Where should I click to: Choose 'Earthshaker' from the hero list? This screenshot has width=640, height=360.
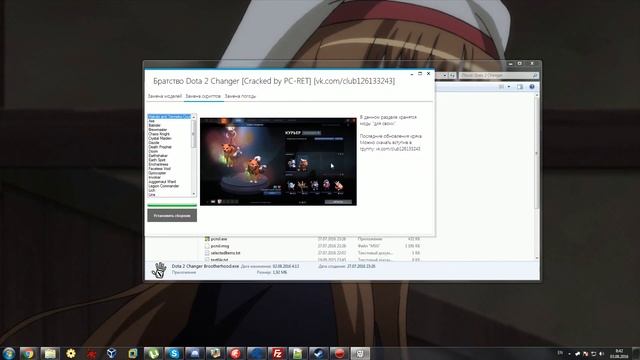pos(158,156)
